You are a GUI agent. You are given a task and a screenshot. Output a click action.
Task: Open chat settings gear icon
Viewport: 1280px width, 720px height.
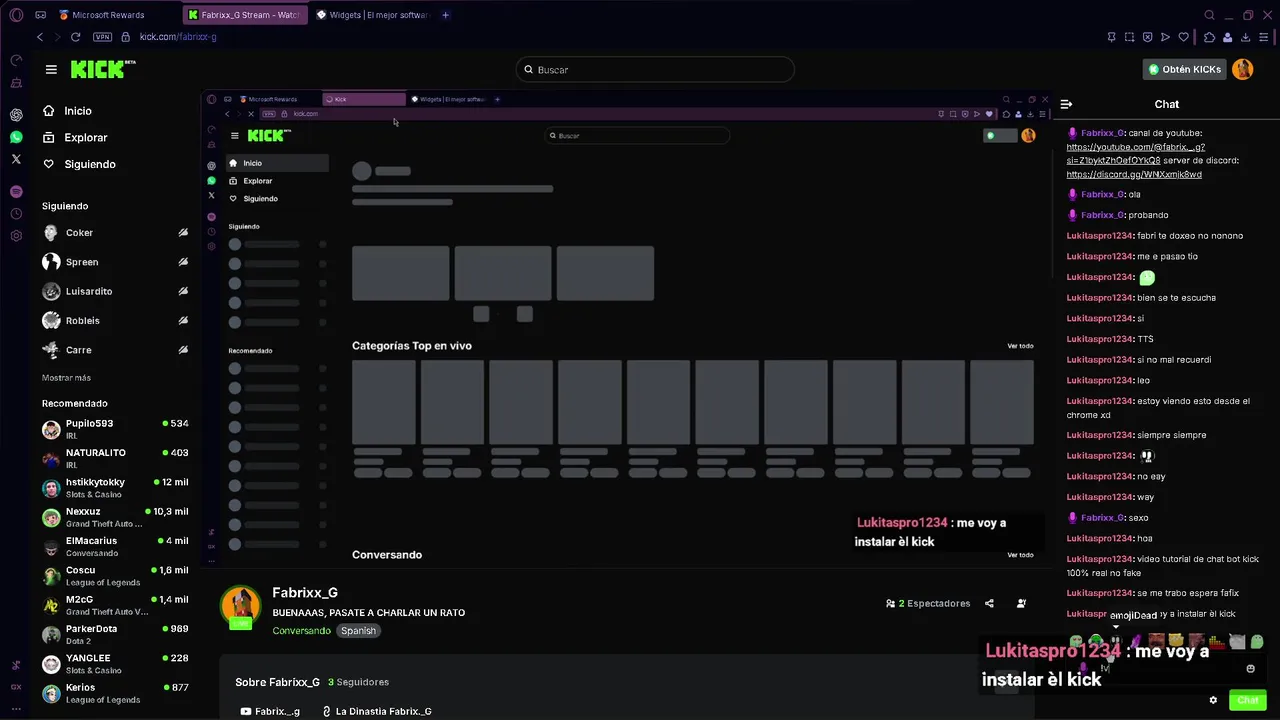[1213, 700]
